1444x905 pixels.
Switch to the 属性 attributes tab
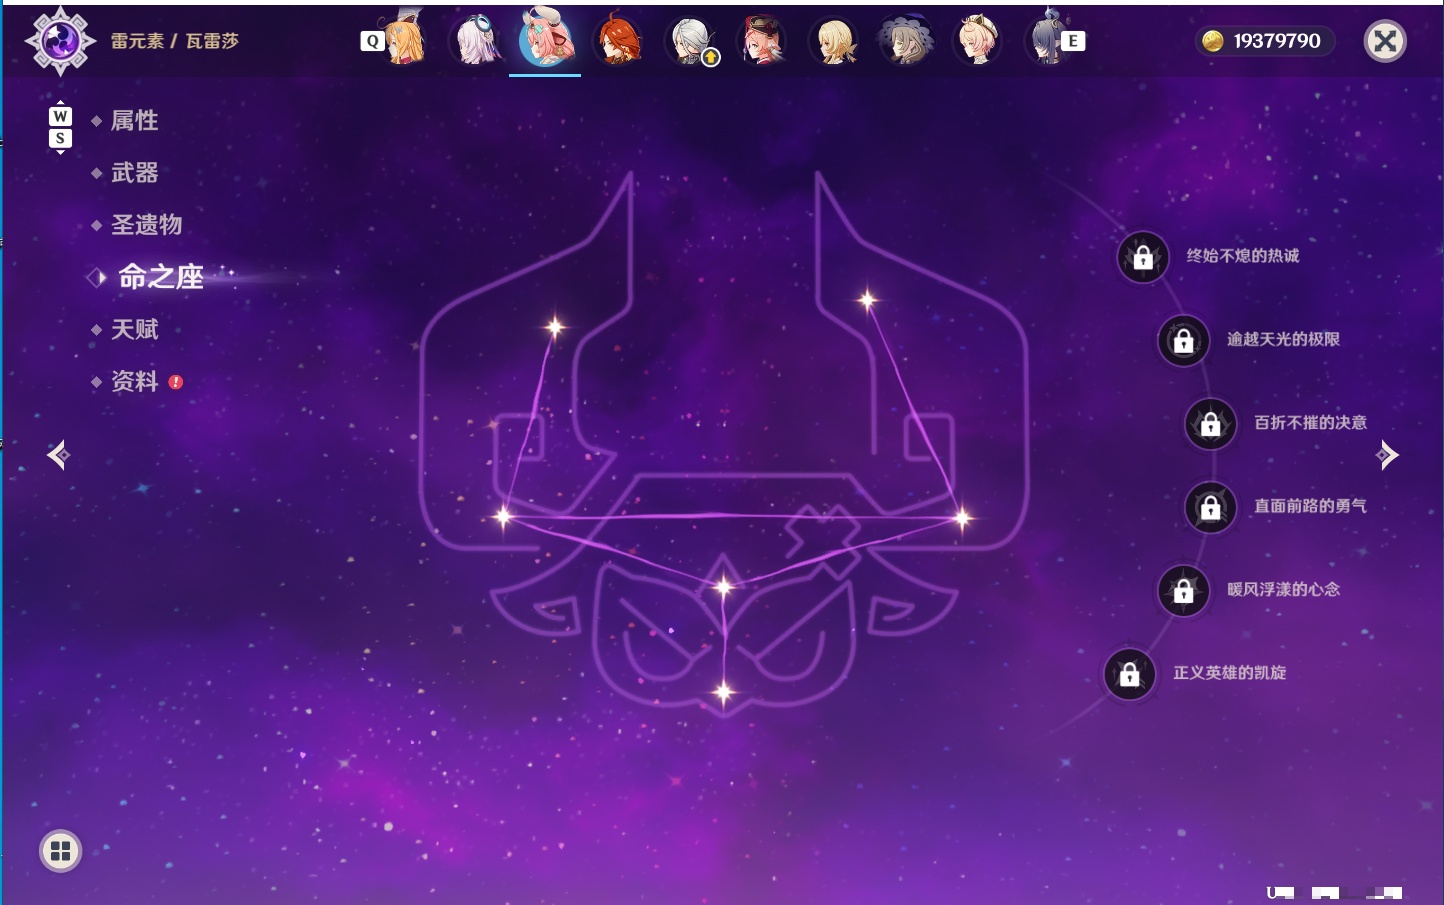pos(135,121)
